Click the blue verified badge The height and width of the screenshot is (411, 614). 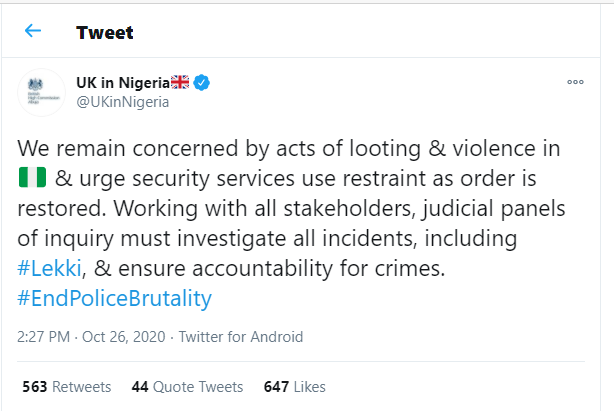(202, 81)
